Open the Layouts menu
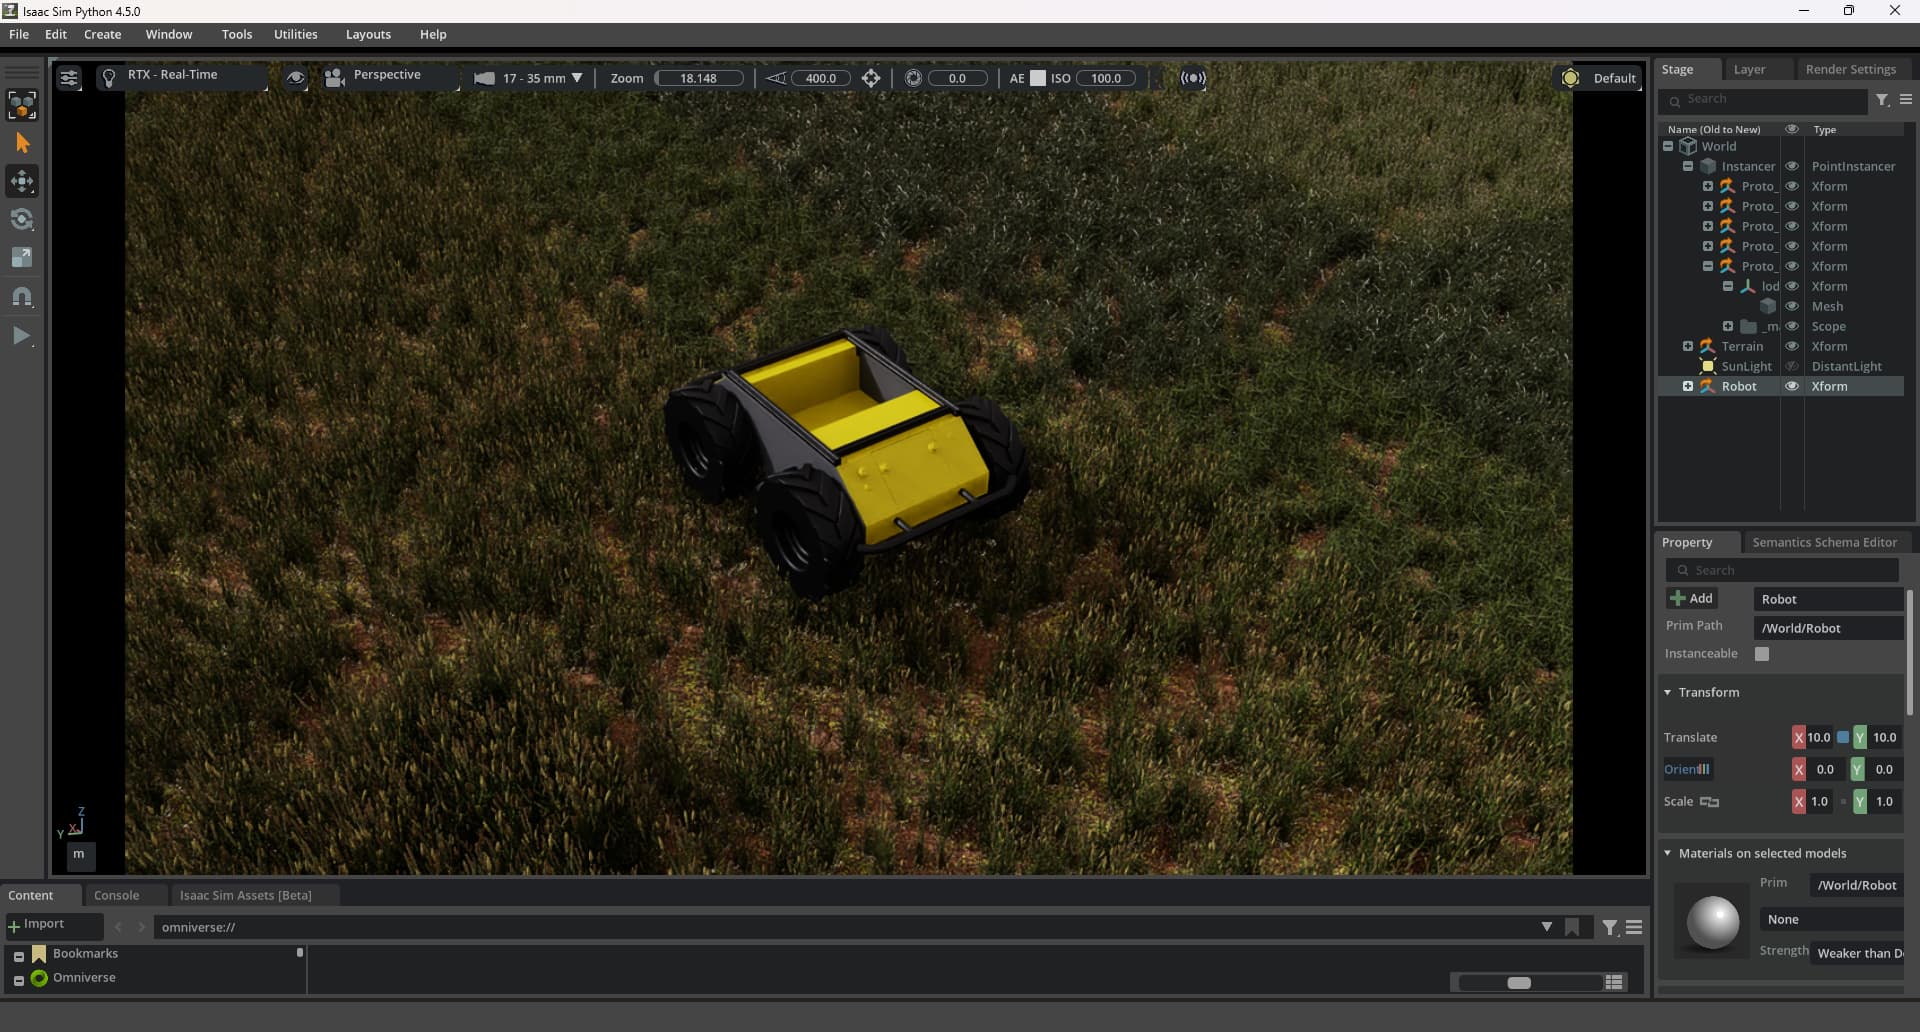This screenshot has height=1032, width=1920. [368, 34]
